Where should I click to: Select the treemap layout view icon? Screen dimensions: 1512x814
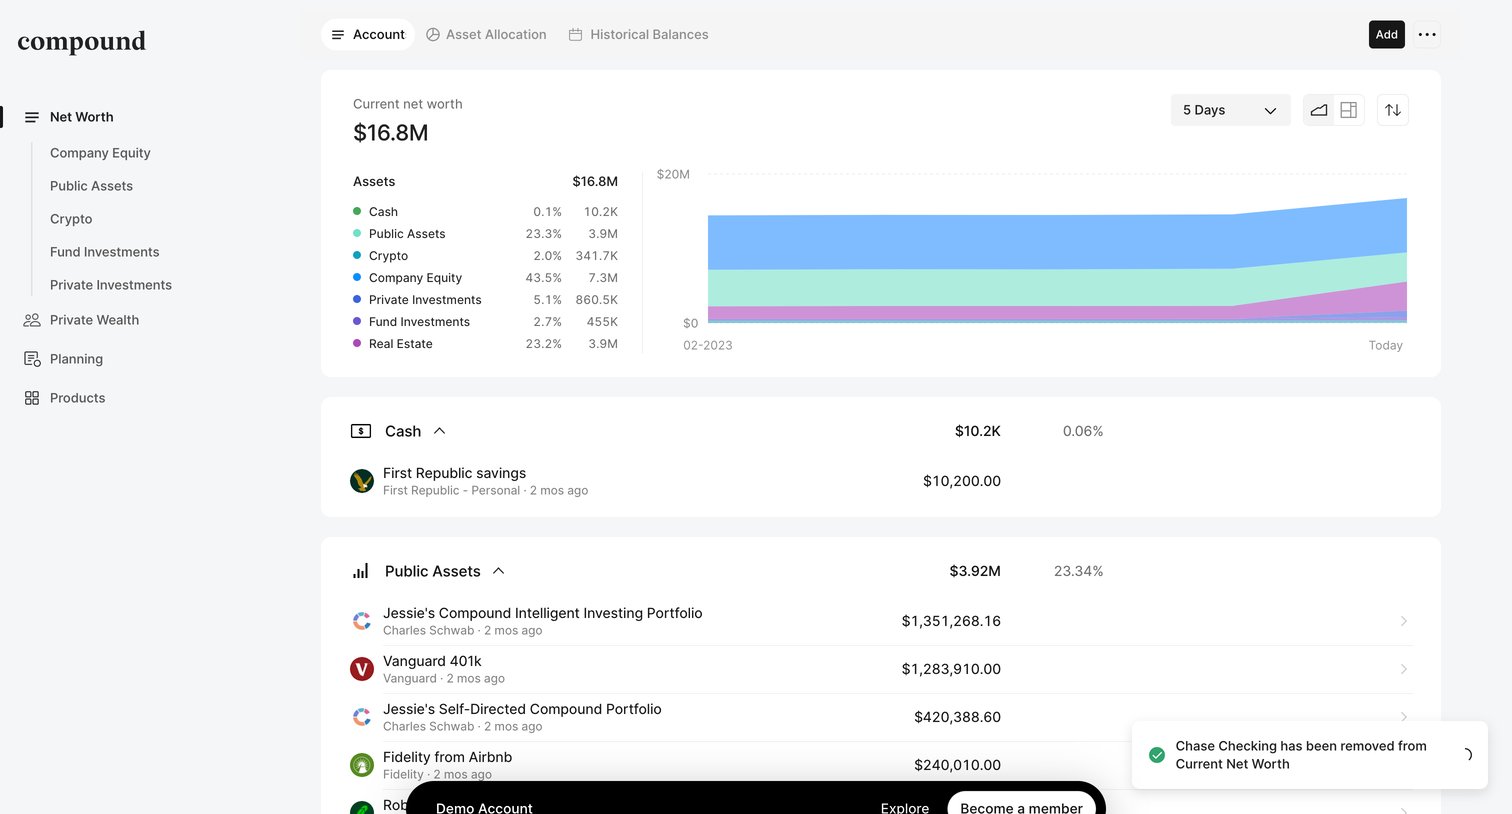1348,110
